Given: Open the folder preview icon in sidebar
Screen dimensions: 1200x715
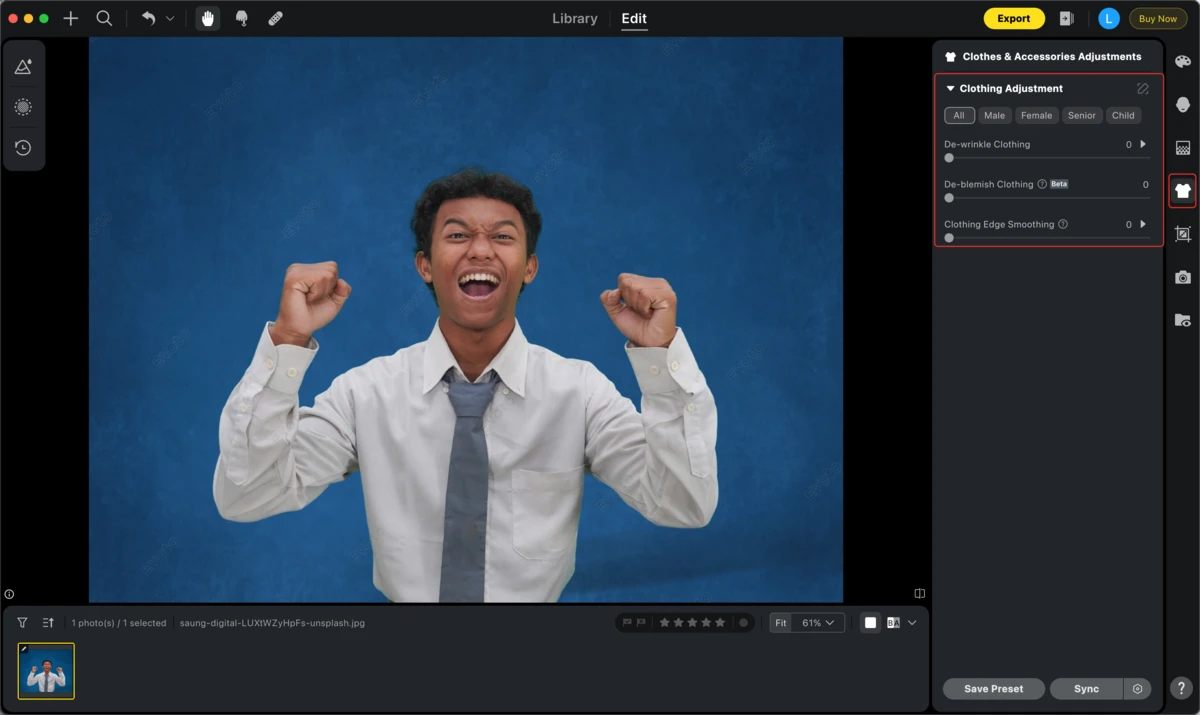Looking at the screenshot, I should pos(1183,320).
